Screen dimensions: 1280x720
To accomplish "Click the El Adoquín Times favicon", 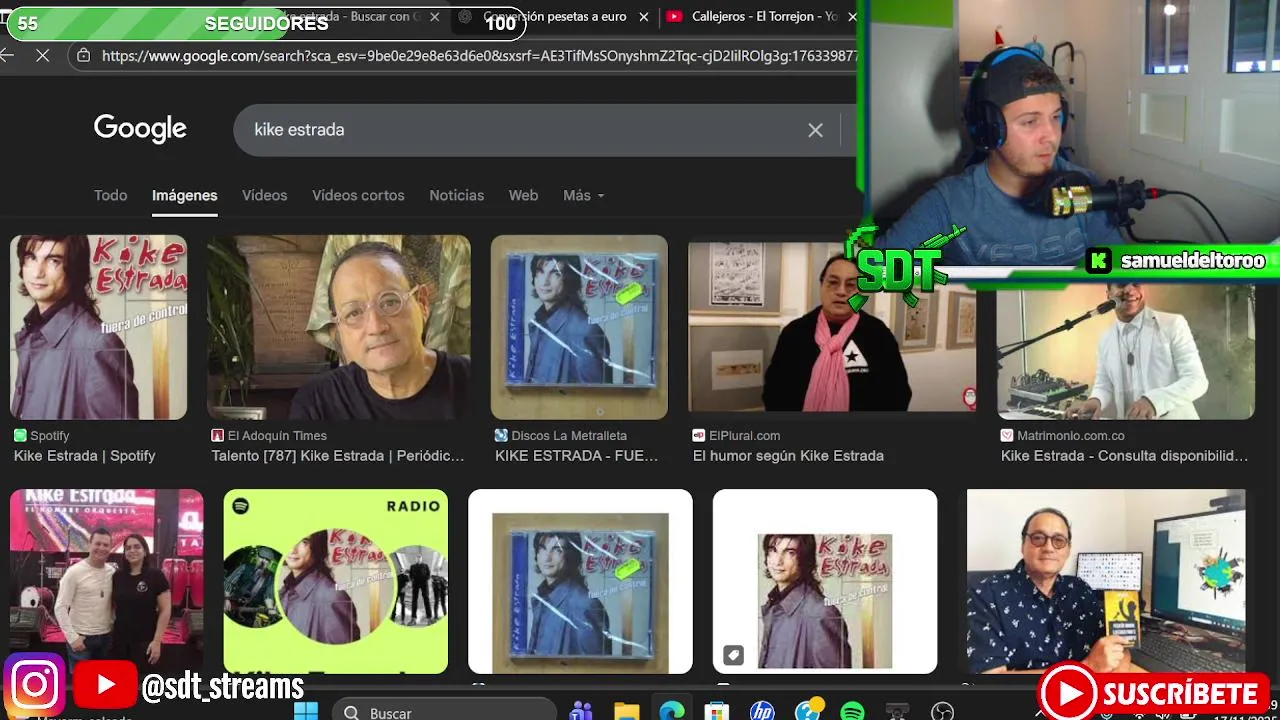I will (217, 436).
